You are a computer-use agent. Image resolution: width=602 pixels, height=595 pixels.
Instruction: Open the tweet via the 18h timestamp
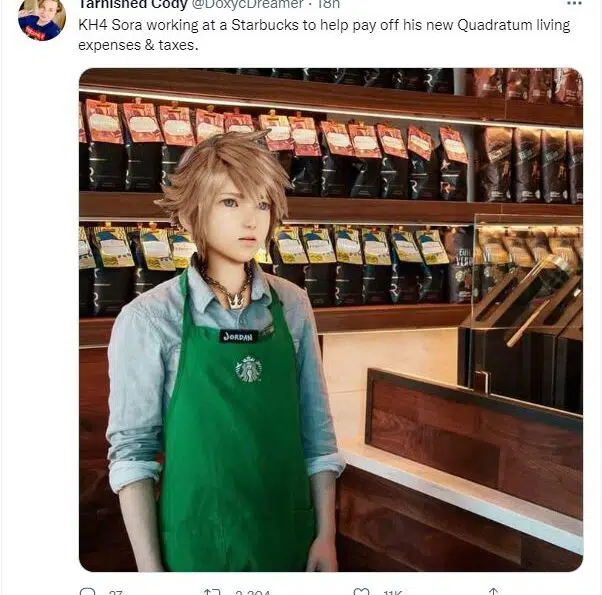click(331, 4)
